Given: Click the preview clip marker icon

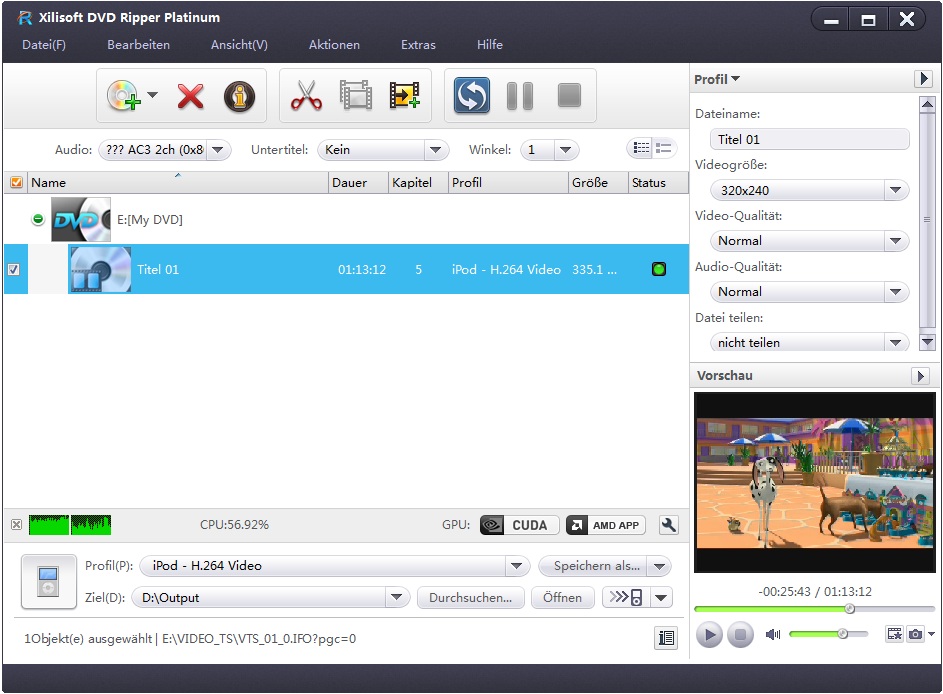Looking at the screenshot, I should [x=894, y=633].
